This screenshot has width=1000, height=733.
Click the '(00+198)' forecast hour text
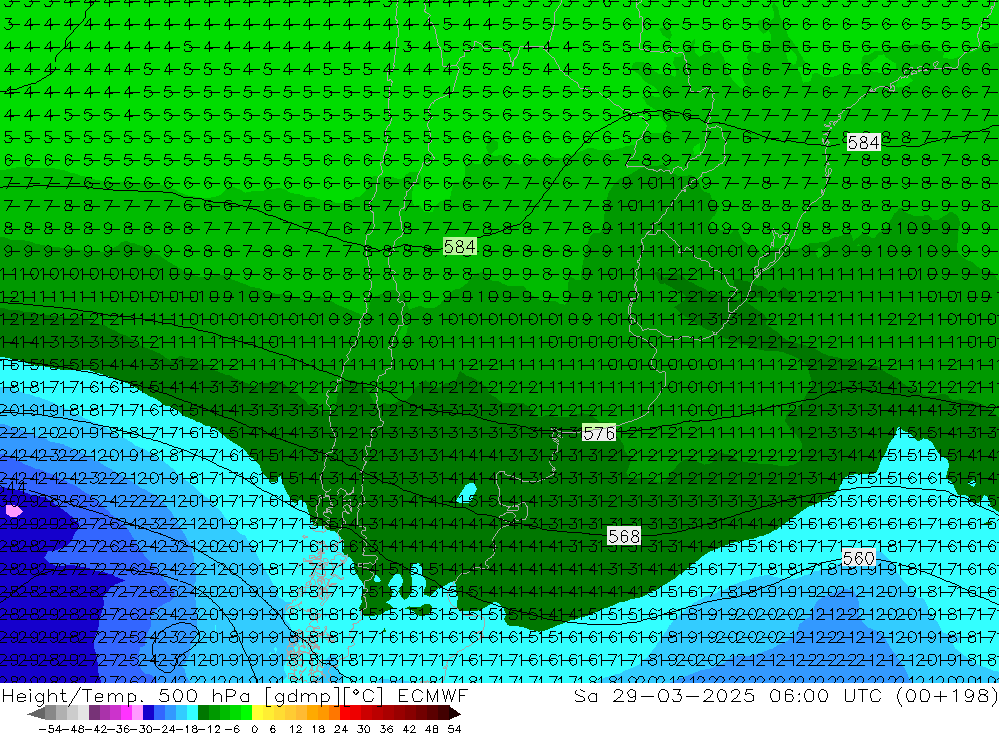pos(946,696)
